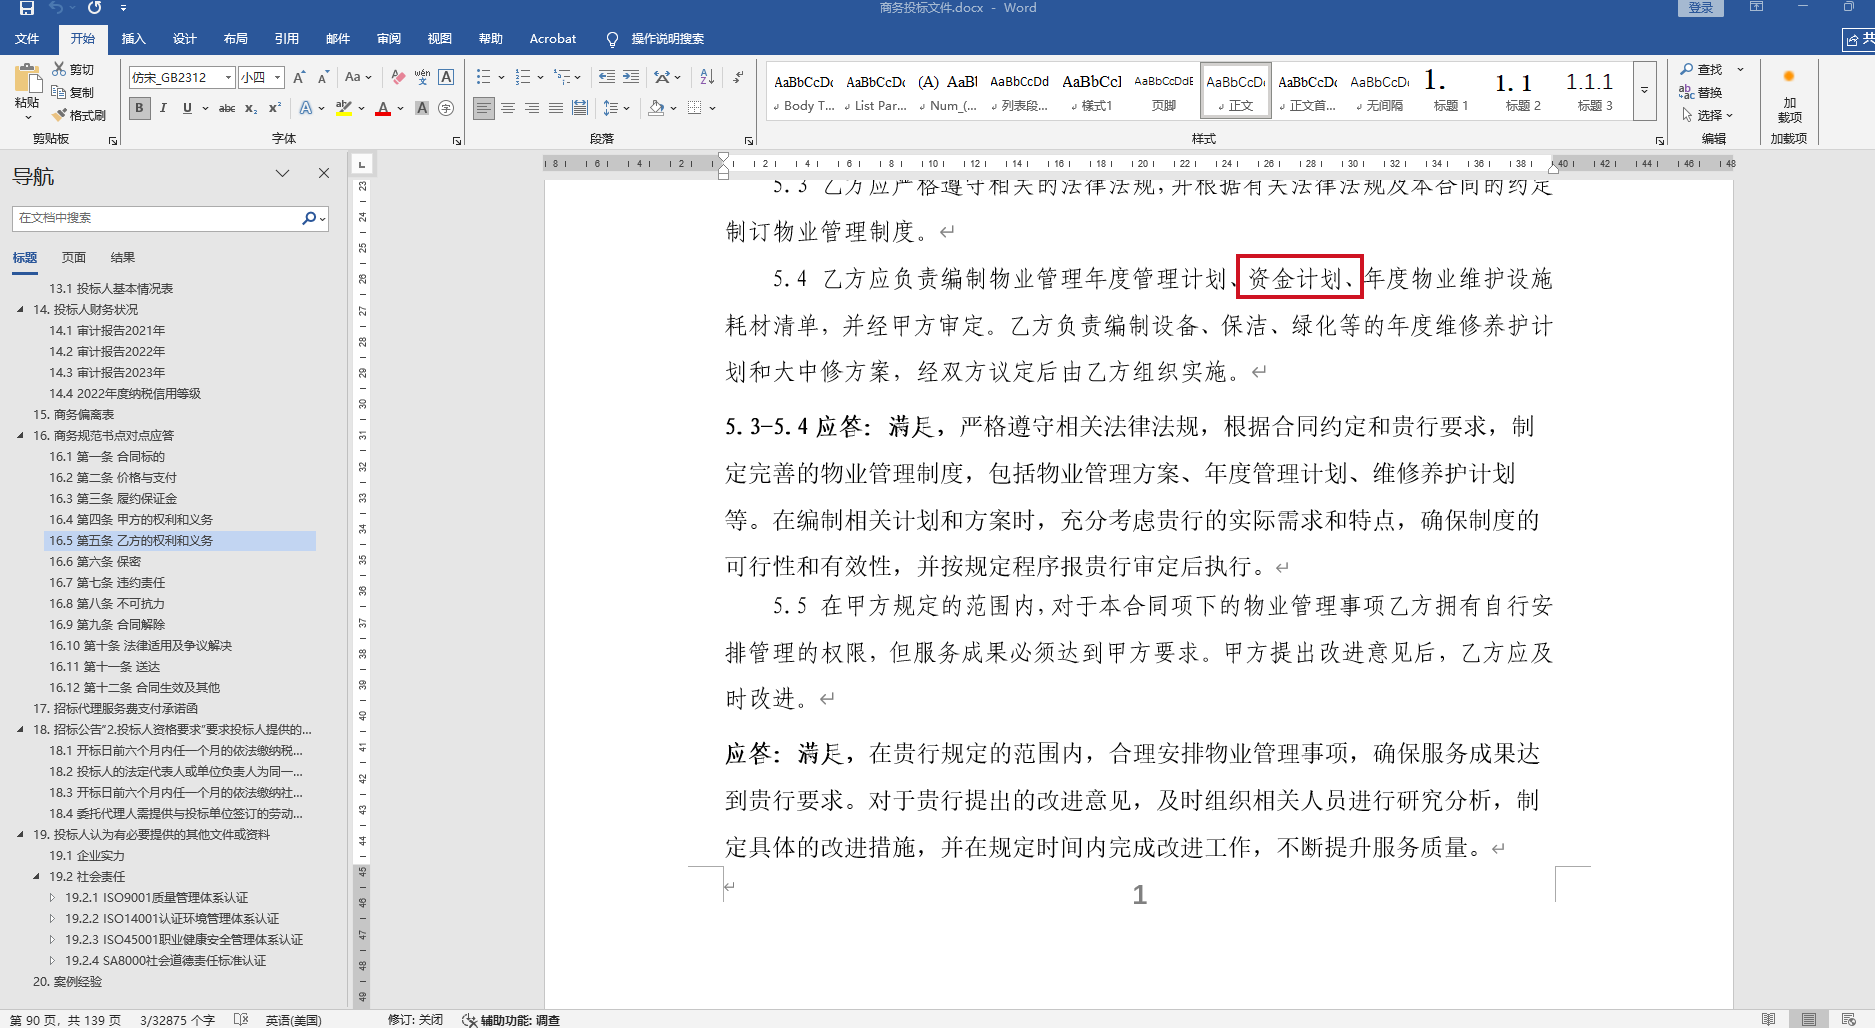This screenshot has width=1875, height=1028.
Task: Save the document from quick access toolbar
Action: 27,8
